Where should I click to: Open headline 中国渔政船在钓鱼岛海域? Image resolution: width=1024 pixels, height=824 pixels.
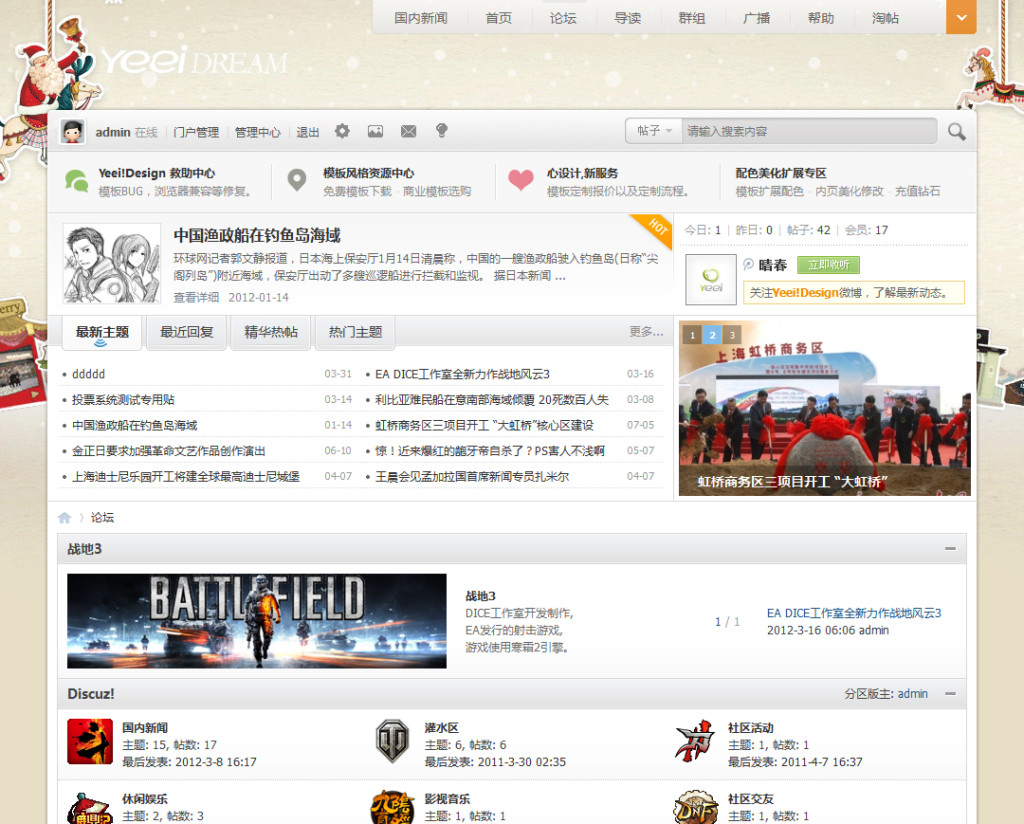tap(257, 236)
